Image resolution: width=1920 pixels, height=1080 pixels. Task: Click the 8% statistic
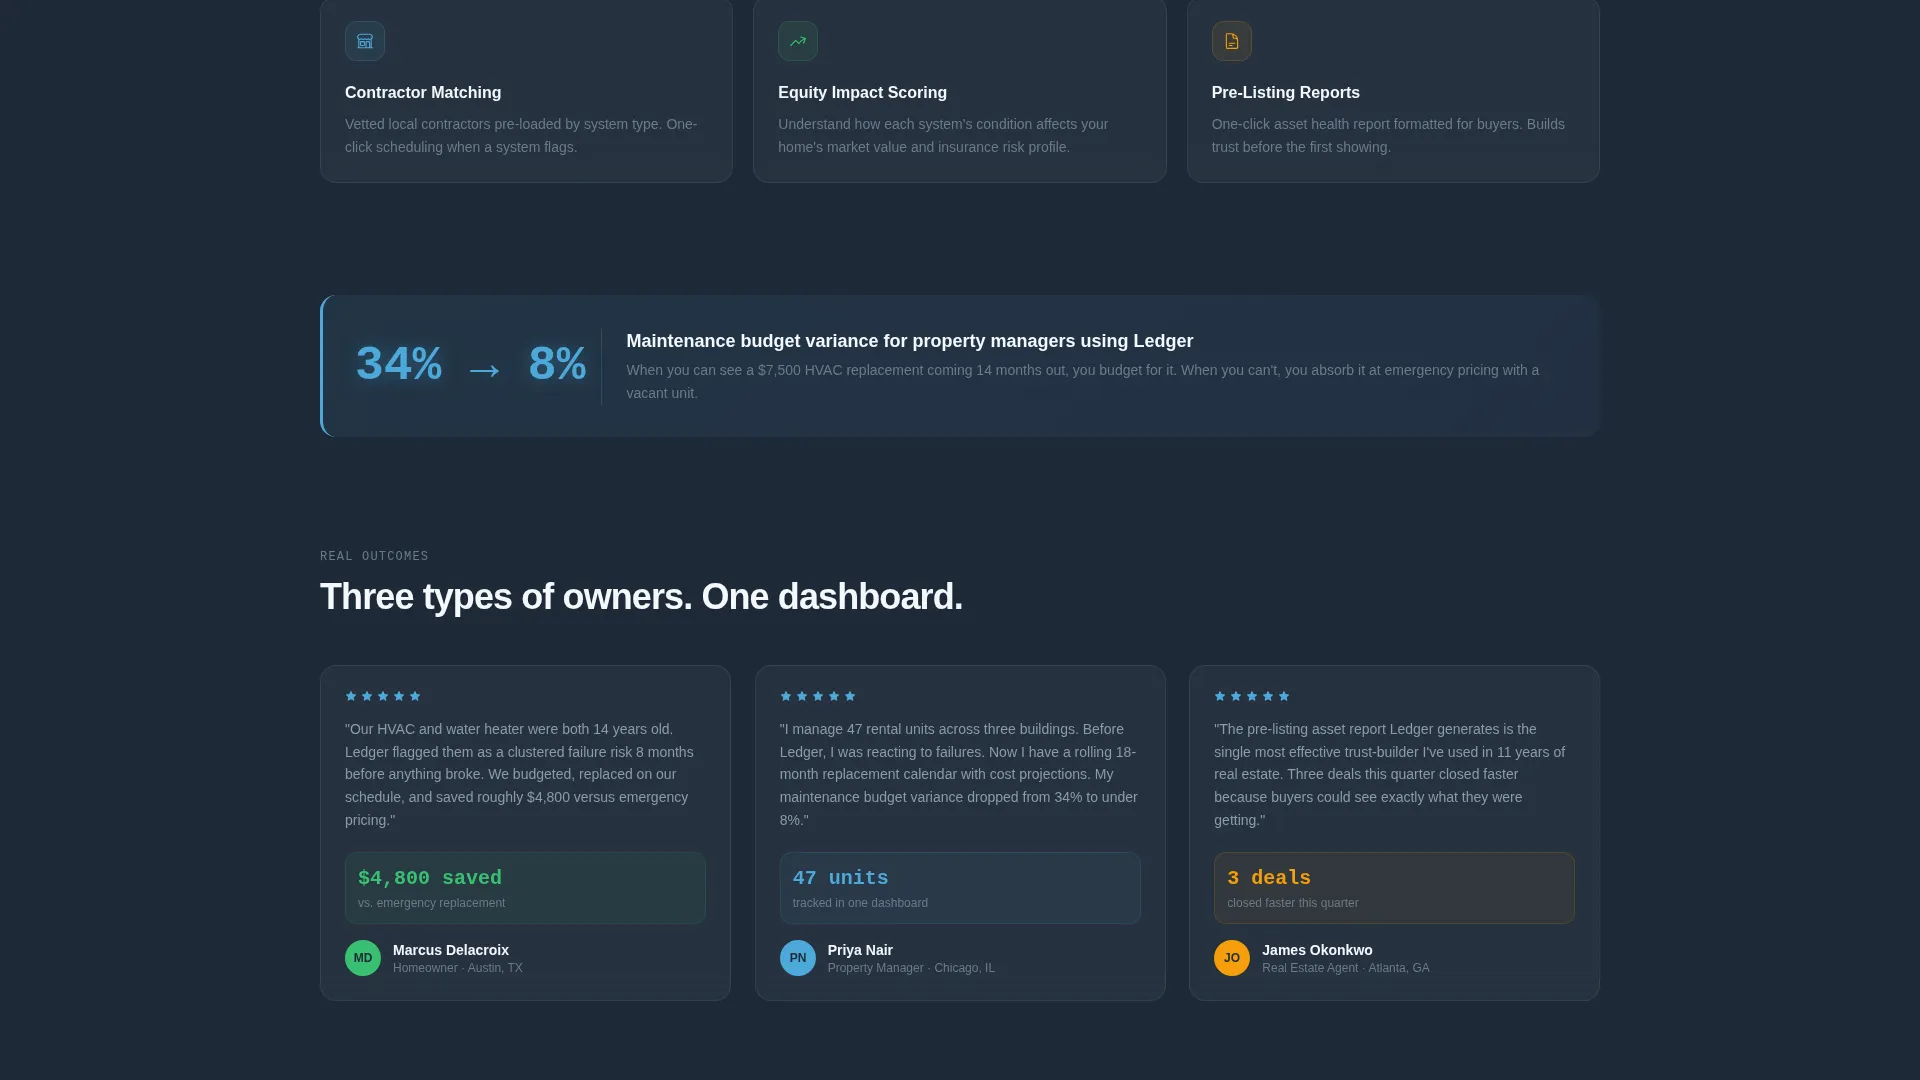click(x=557, y=364)
